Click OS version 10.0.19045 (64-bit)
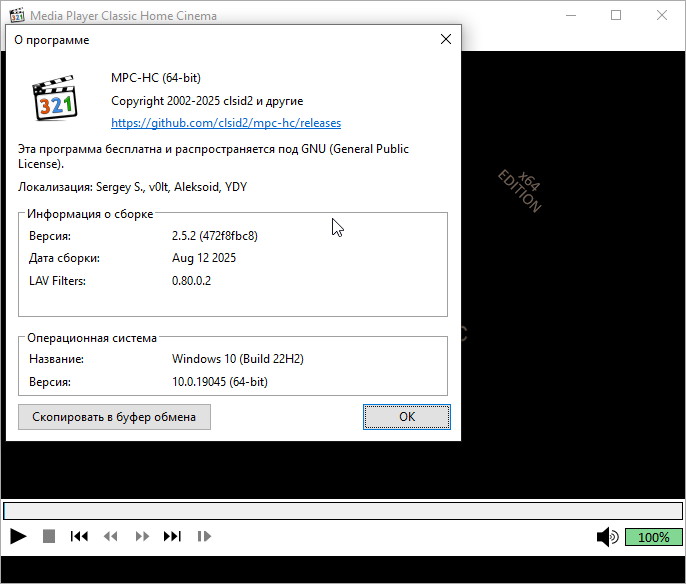Viewport: 686px width, 584px height. click(x=220, y=382)
